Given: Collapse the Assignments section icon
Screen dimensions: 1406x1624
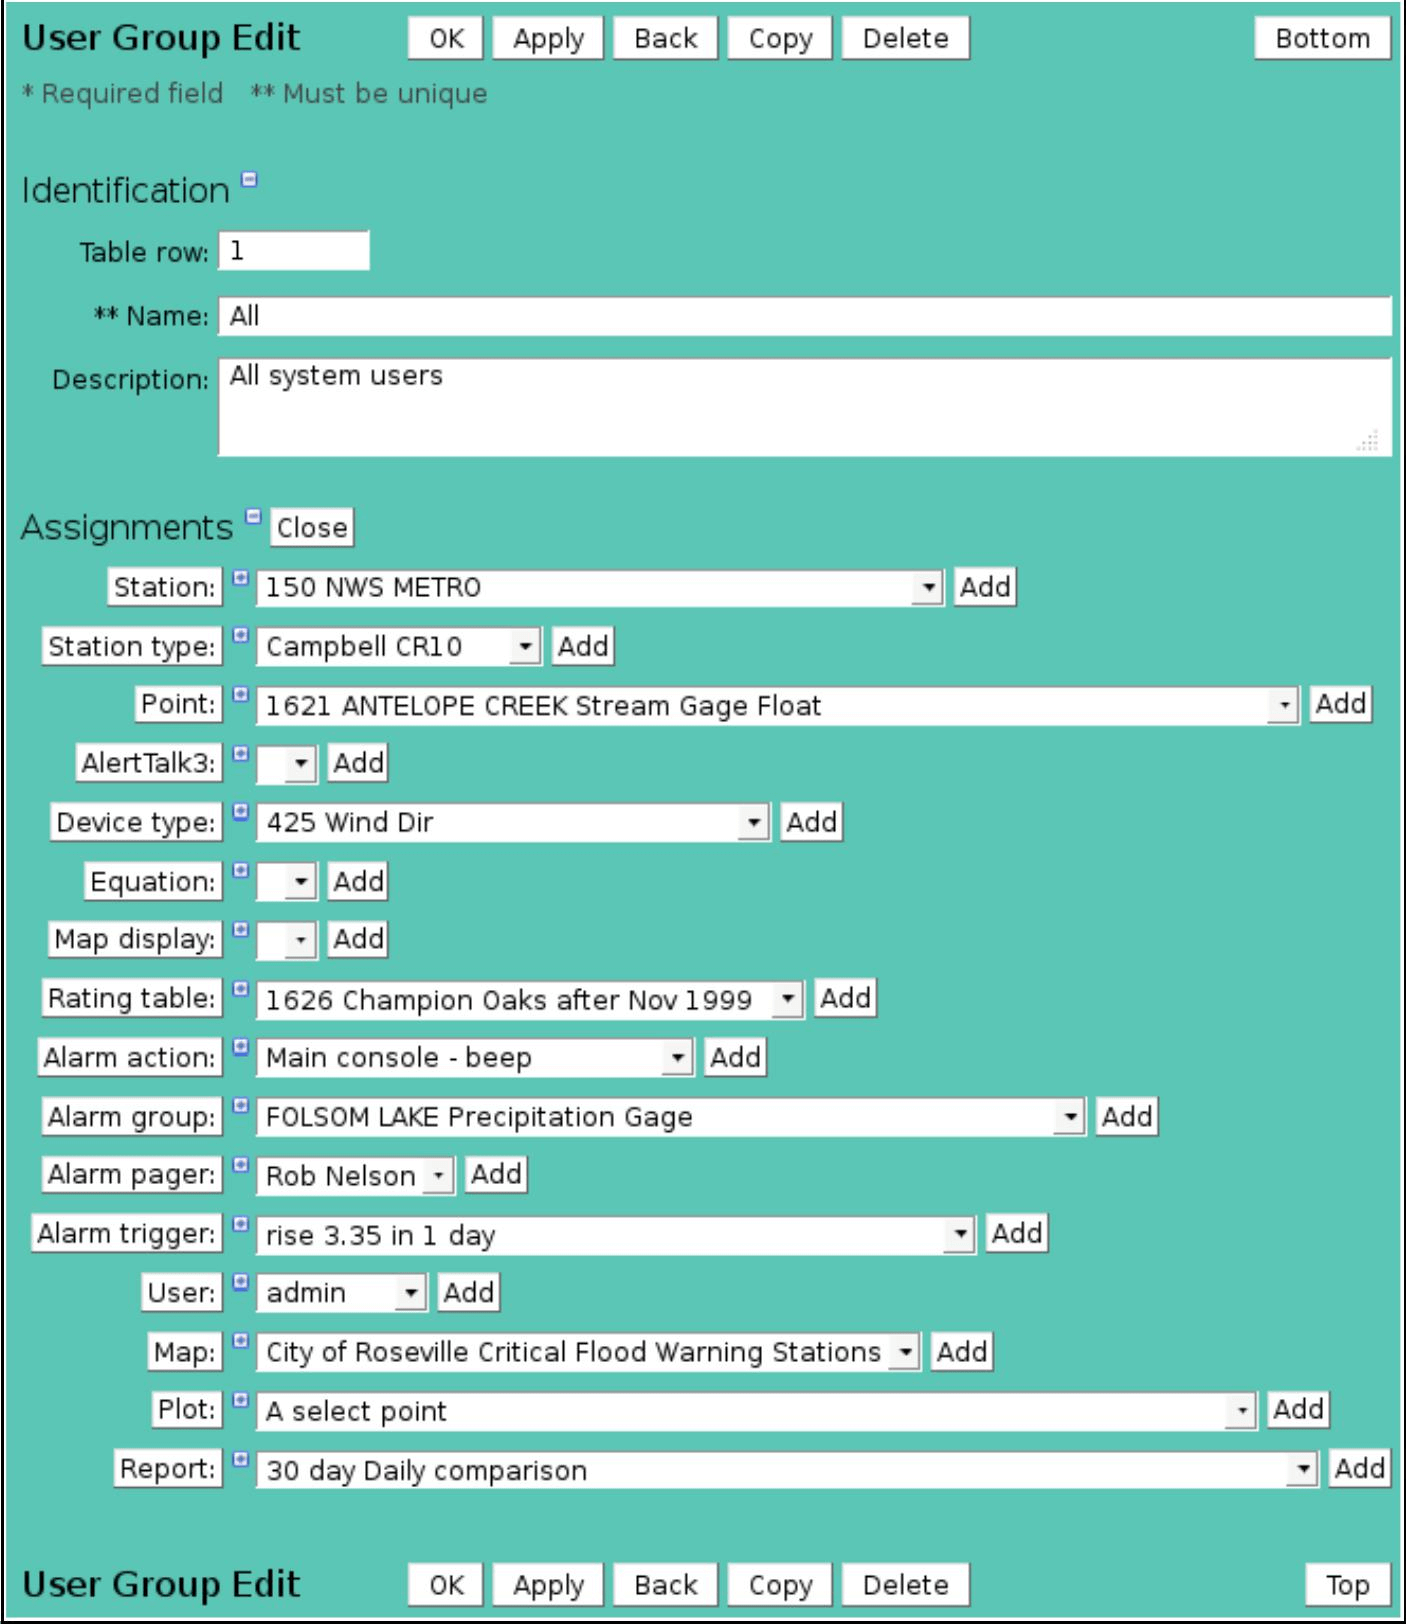Looking at the screenshot, I should [253, 517].
